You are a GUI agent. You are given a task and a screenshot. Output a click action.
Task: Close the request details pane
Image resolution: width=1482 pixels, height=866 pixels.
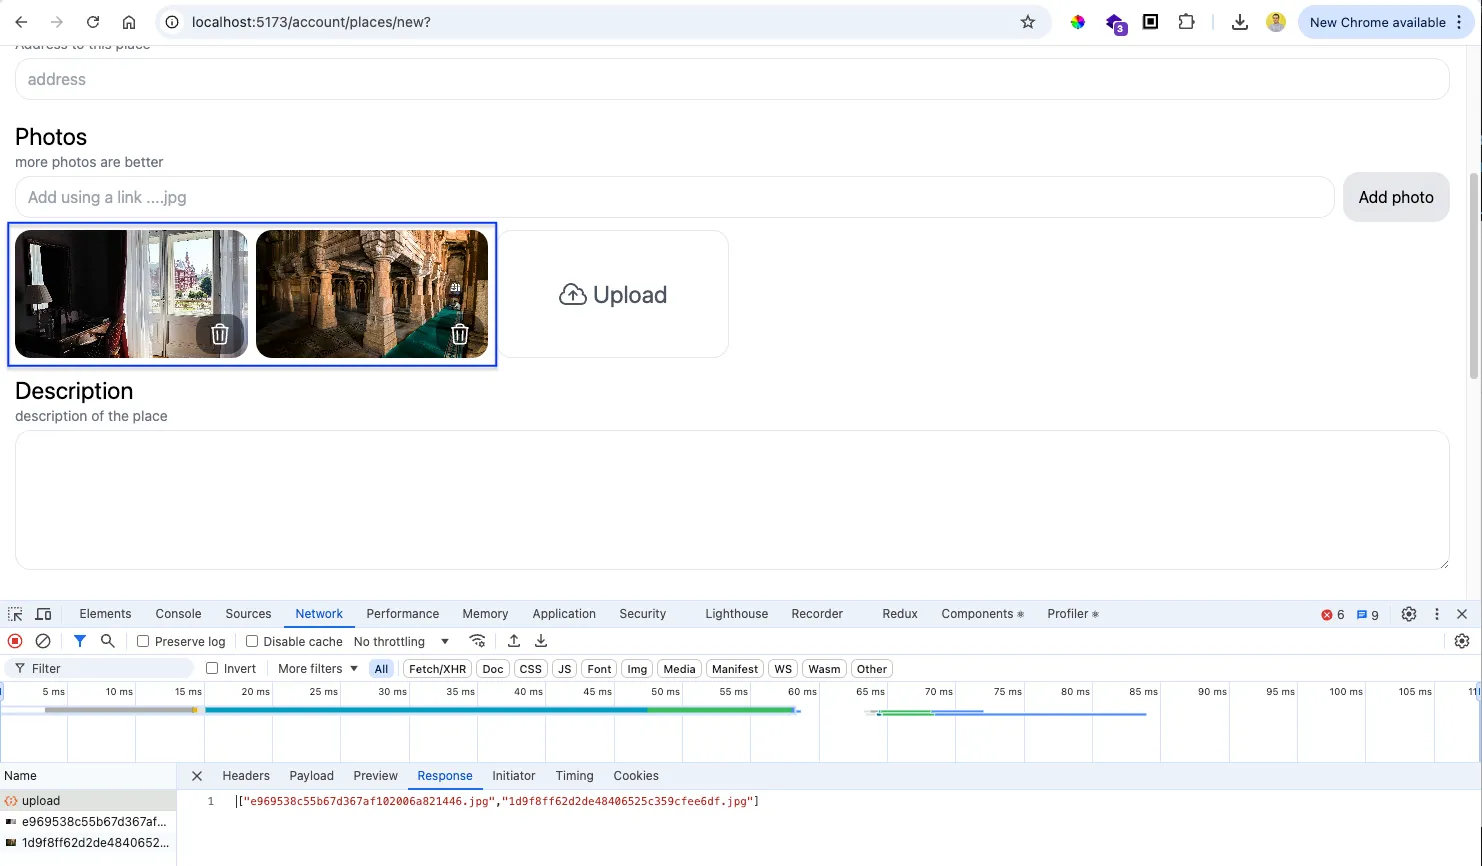tap(197, 776)
